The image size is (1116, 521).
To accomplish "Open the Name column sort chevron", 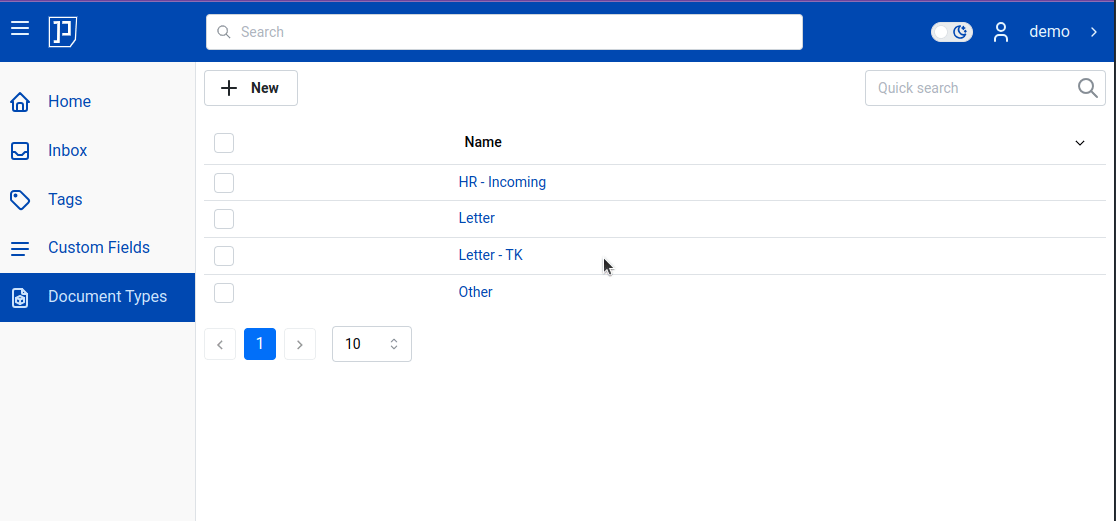I will tap(1080, 143).
